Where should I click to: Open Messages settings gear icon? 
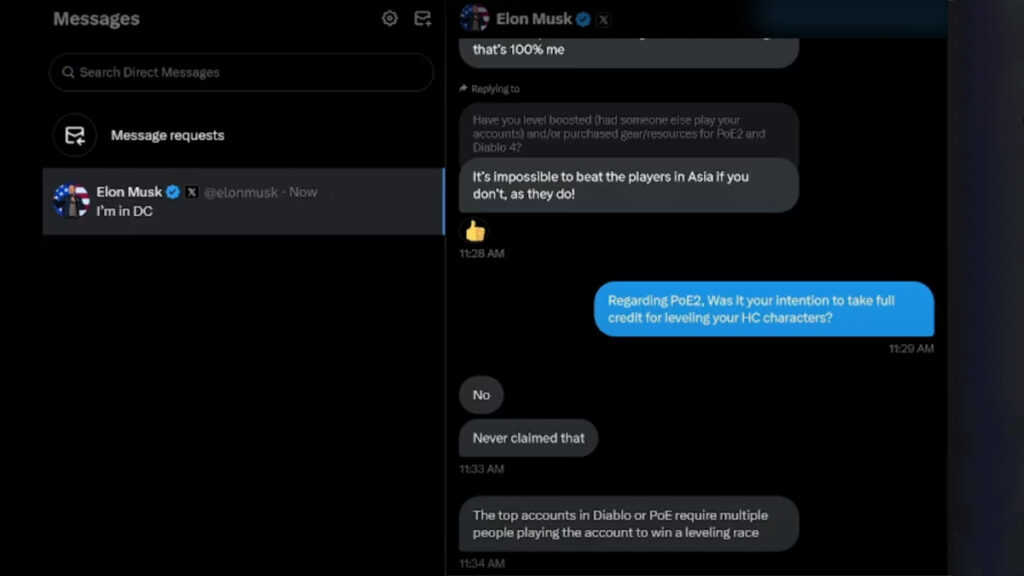(390, 18)
